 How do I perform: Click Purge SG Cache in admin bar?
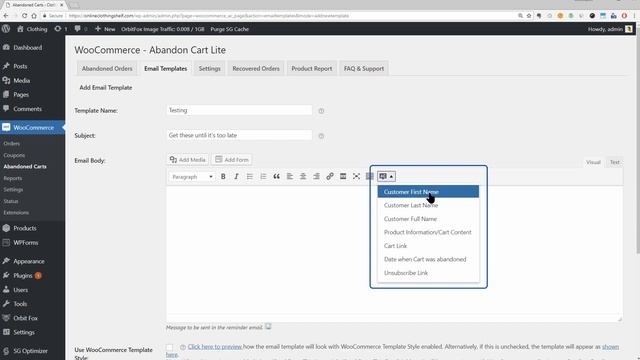tap(230, 29)
